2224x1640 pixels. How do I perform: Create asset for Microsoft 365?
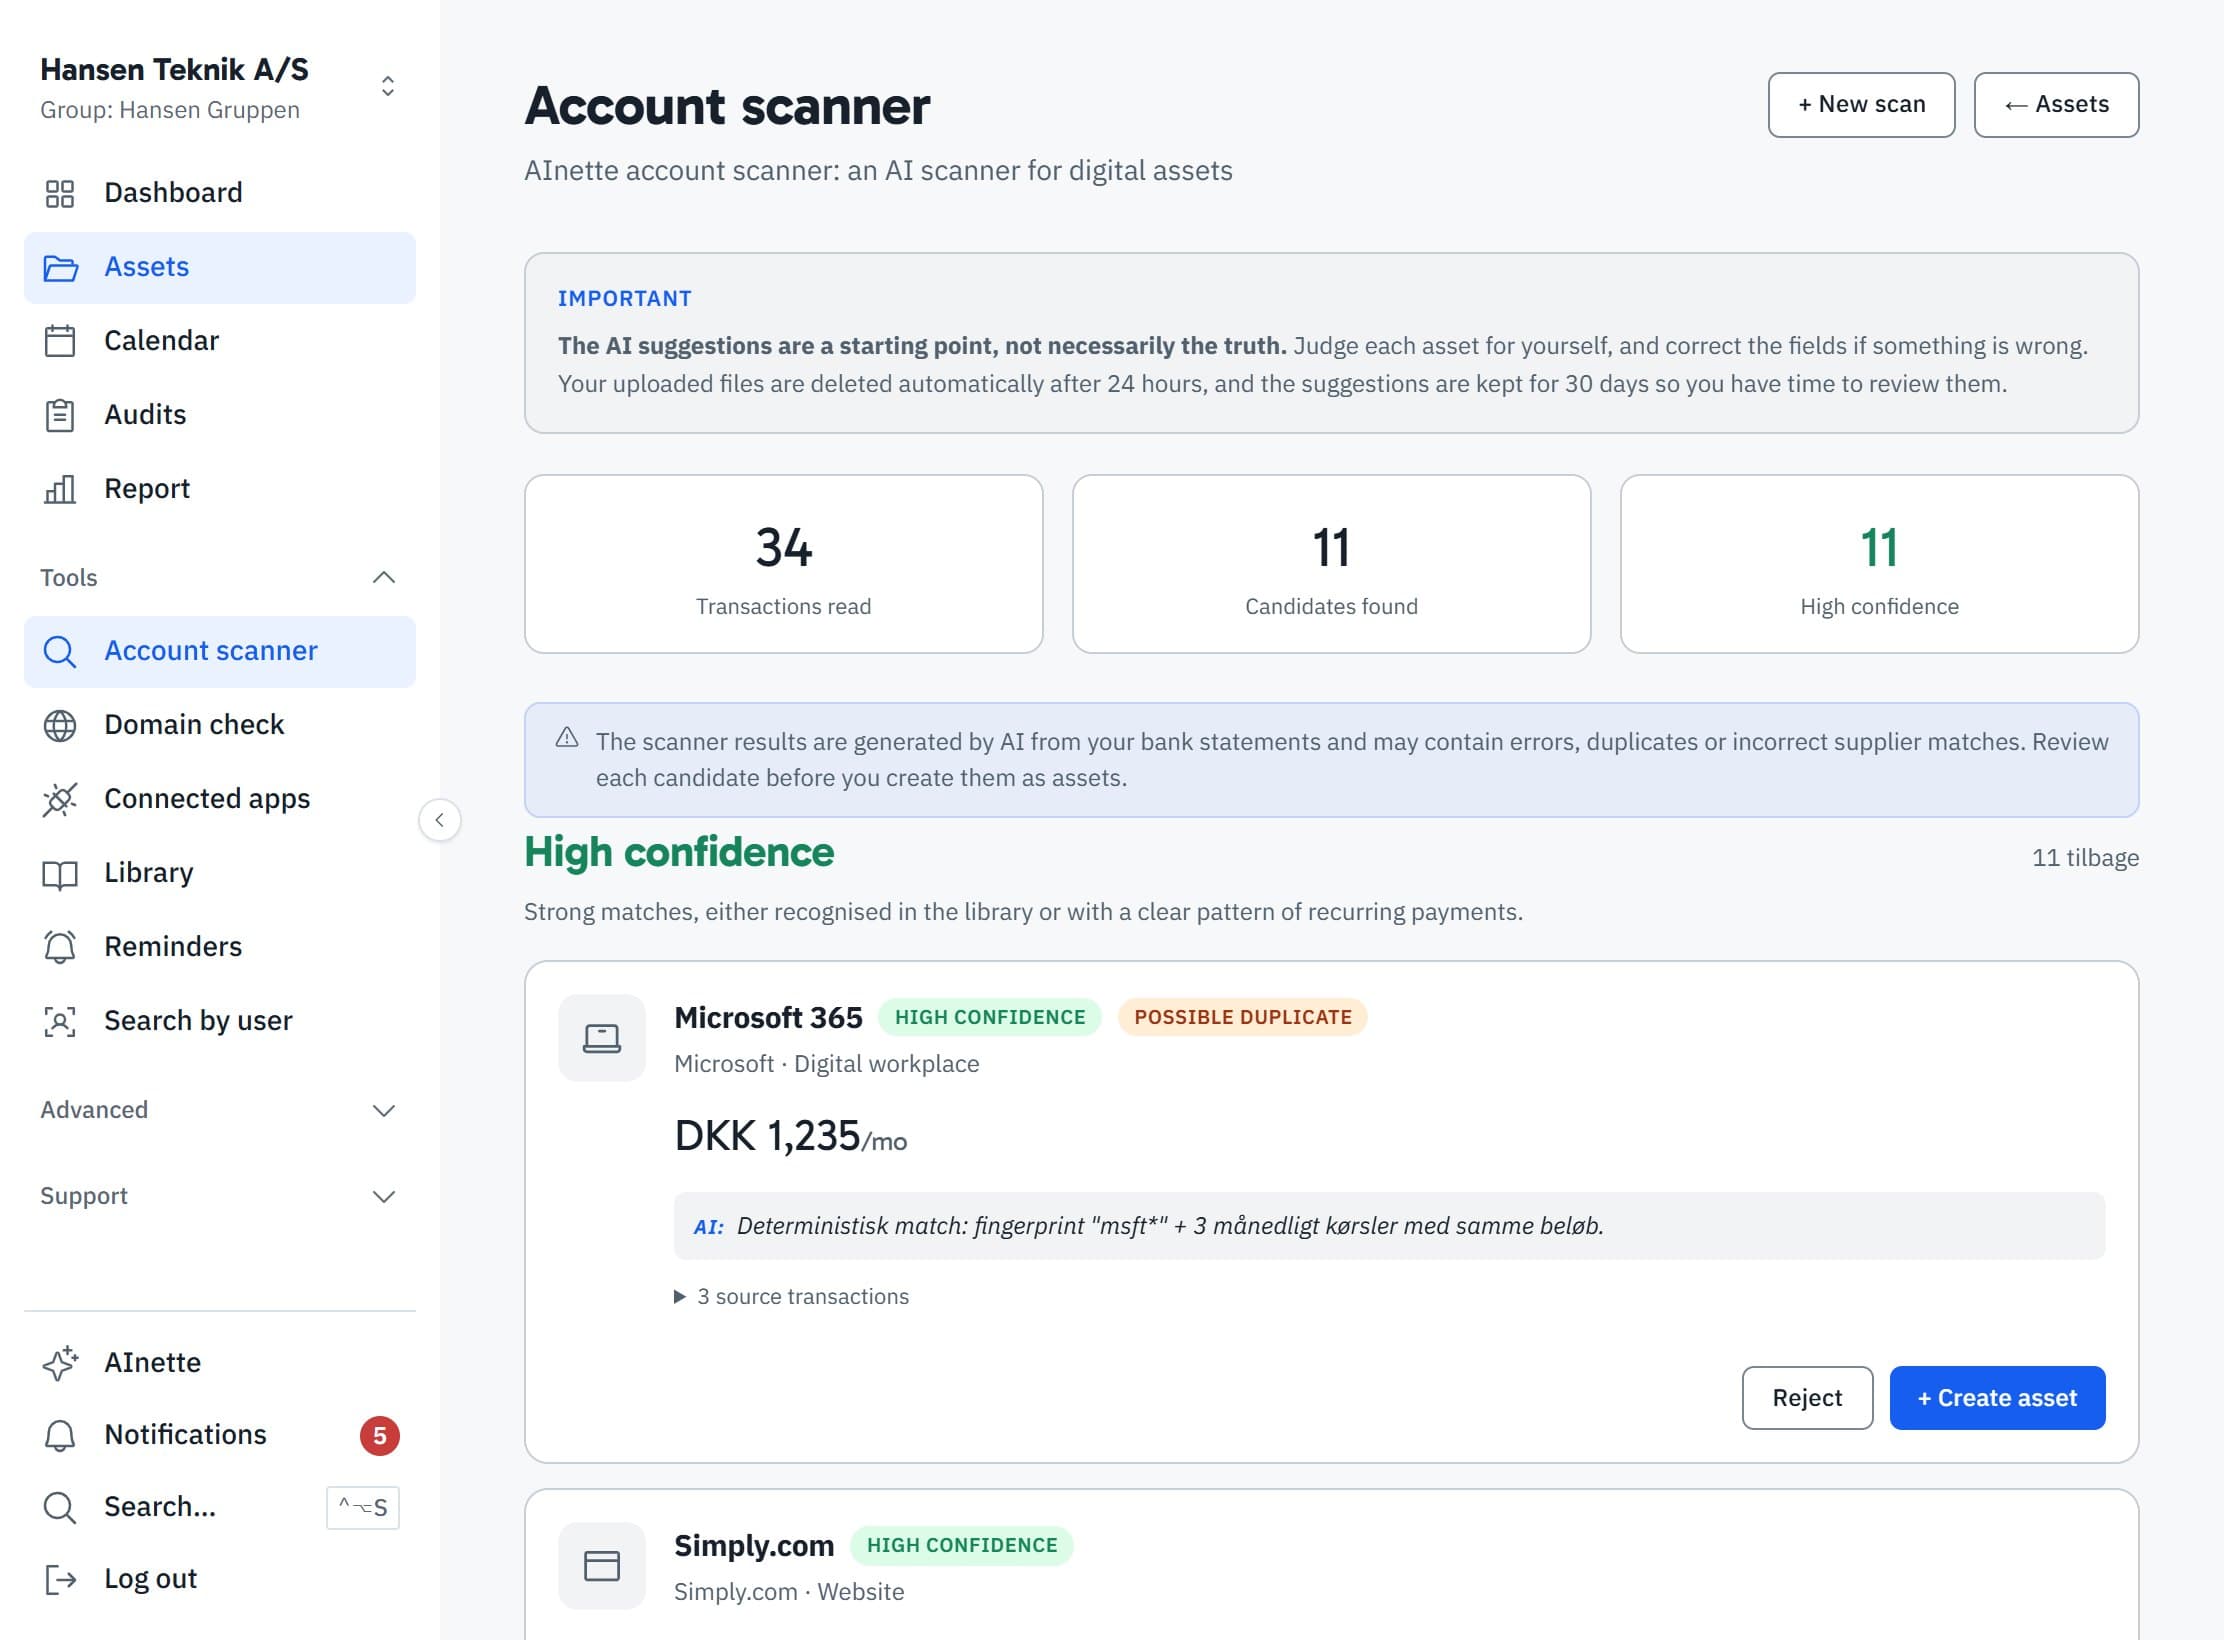[1997, 1398]
